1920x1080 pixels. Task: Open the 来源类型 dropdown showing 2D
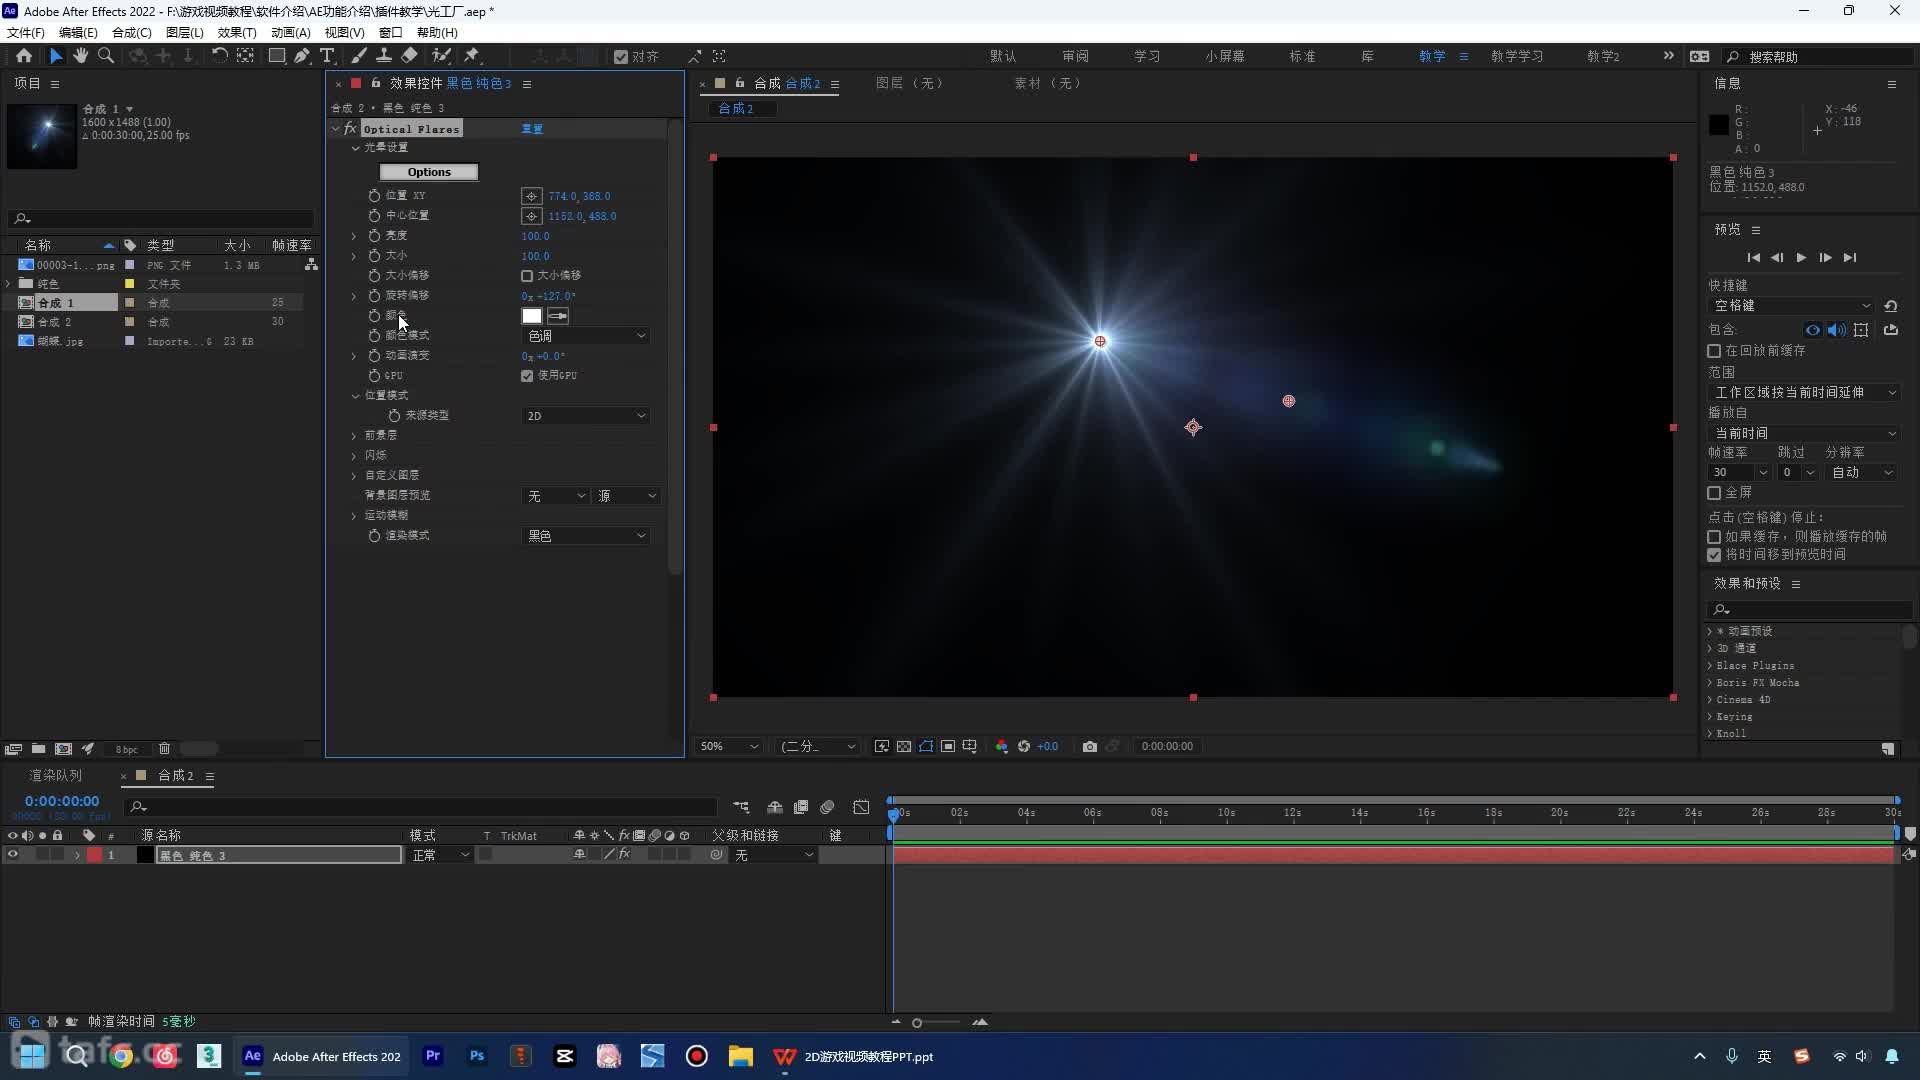point(586,416)
